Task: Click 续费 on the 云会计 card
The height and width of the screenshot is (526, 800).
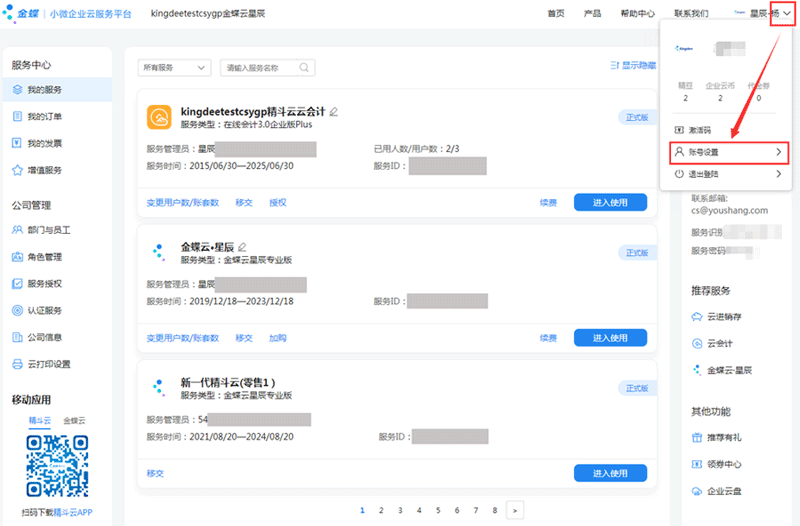Action: click(548, 203)
